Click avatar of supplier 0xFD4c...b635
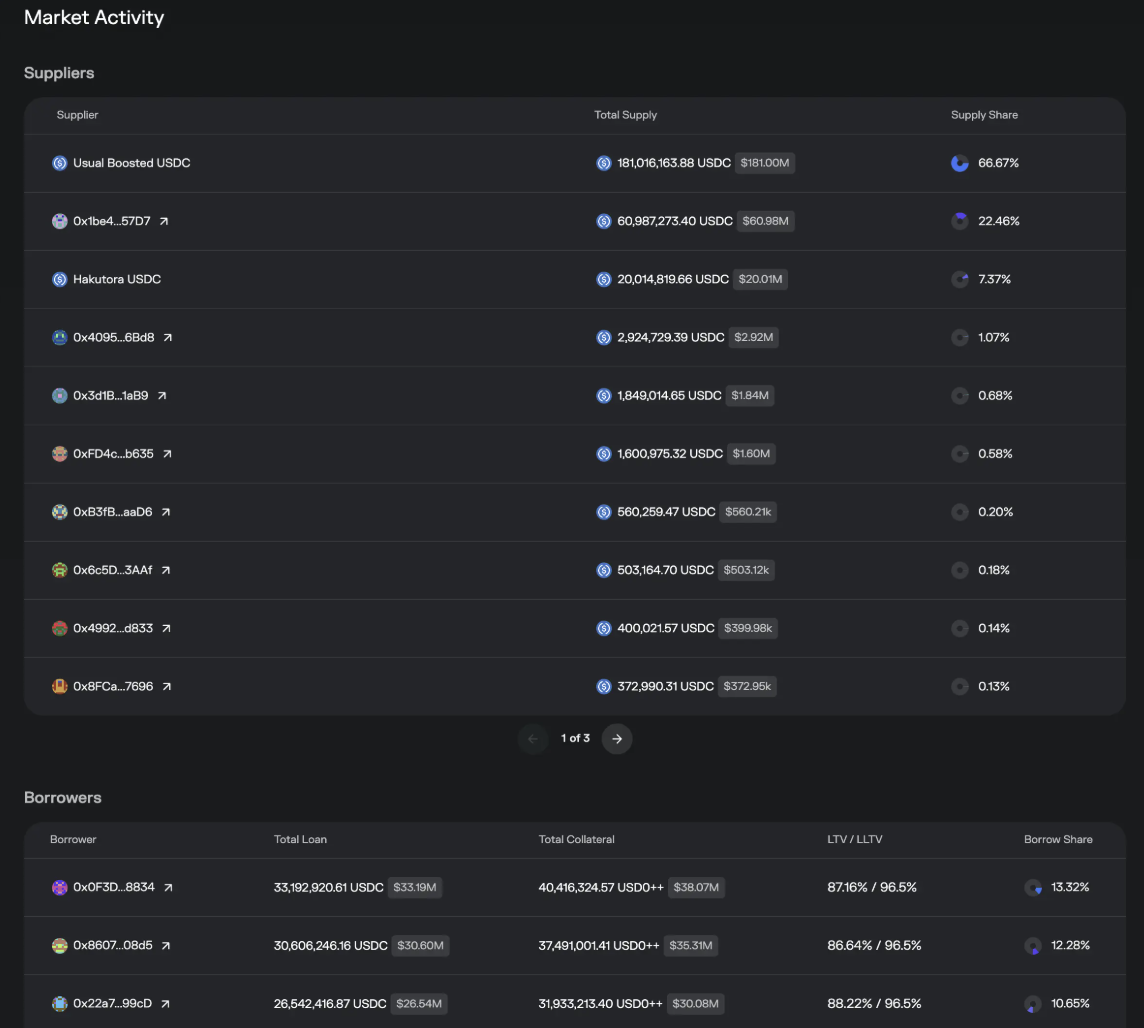 [x=60, y=454]
